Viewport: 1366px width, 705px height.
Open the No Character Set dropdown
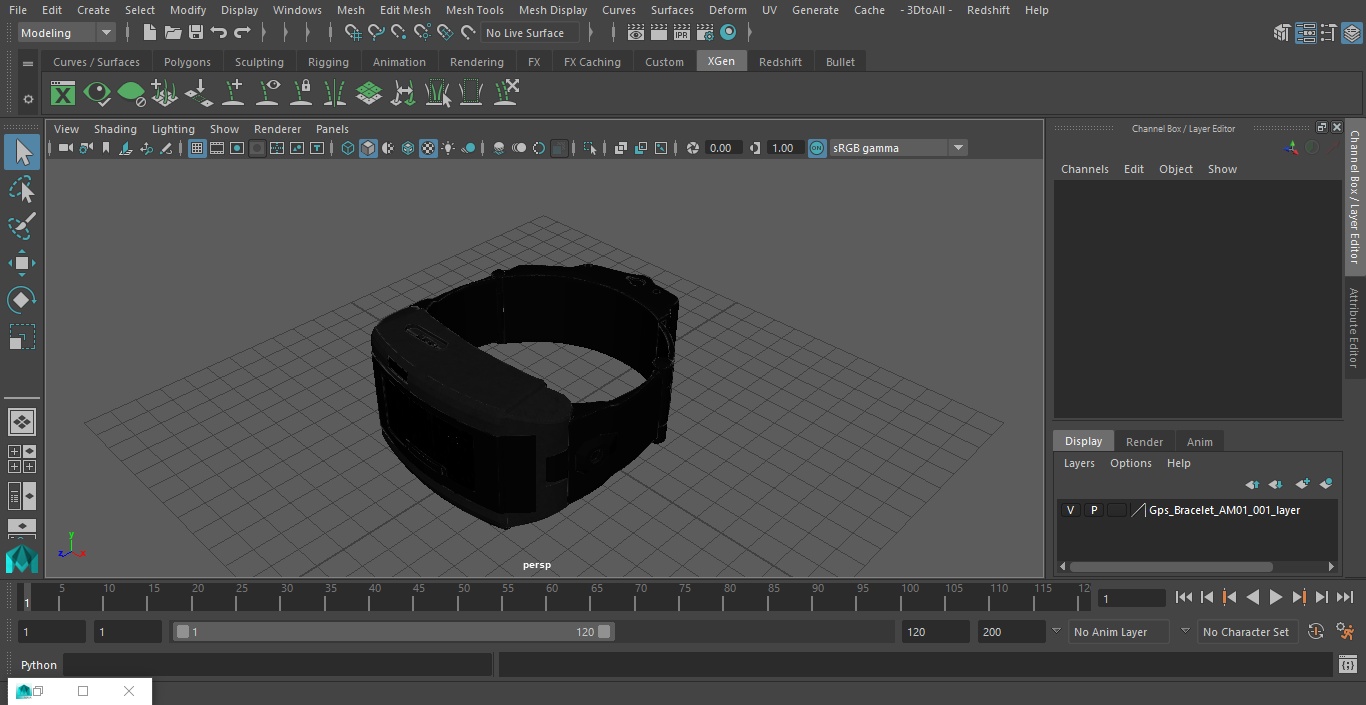click(x=1247, y=632)
